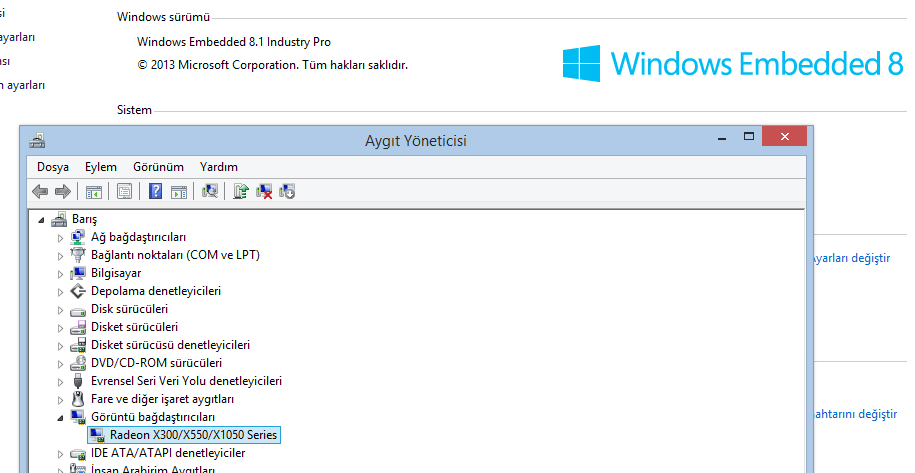Select Fare ve diğer işaret aygıtları

click(x=162, y=399)
